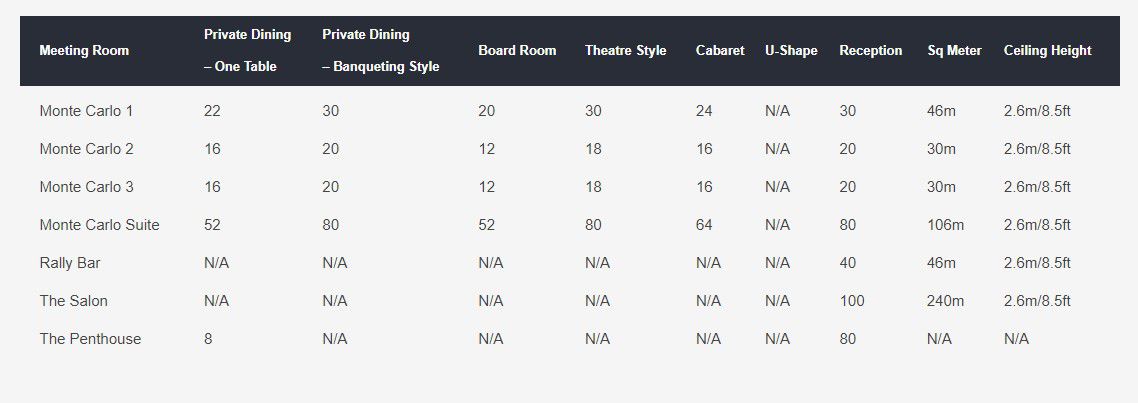
Task: Click the Cabaret column header
Action: (720, 51)
